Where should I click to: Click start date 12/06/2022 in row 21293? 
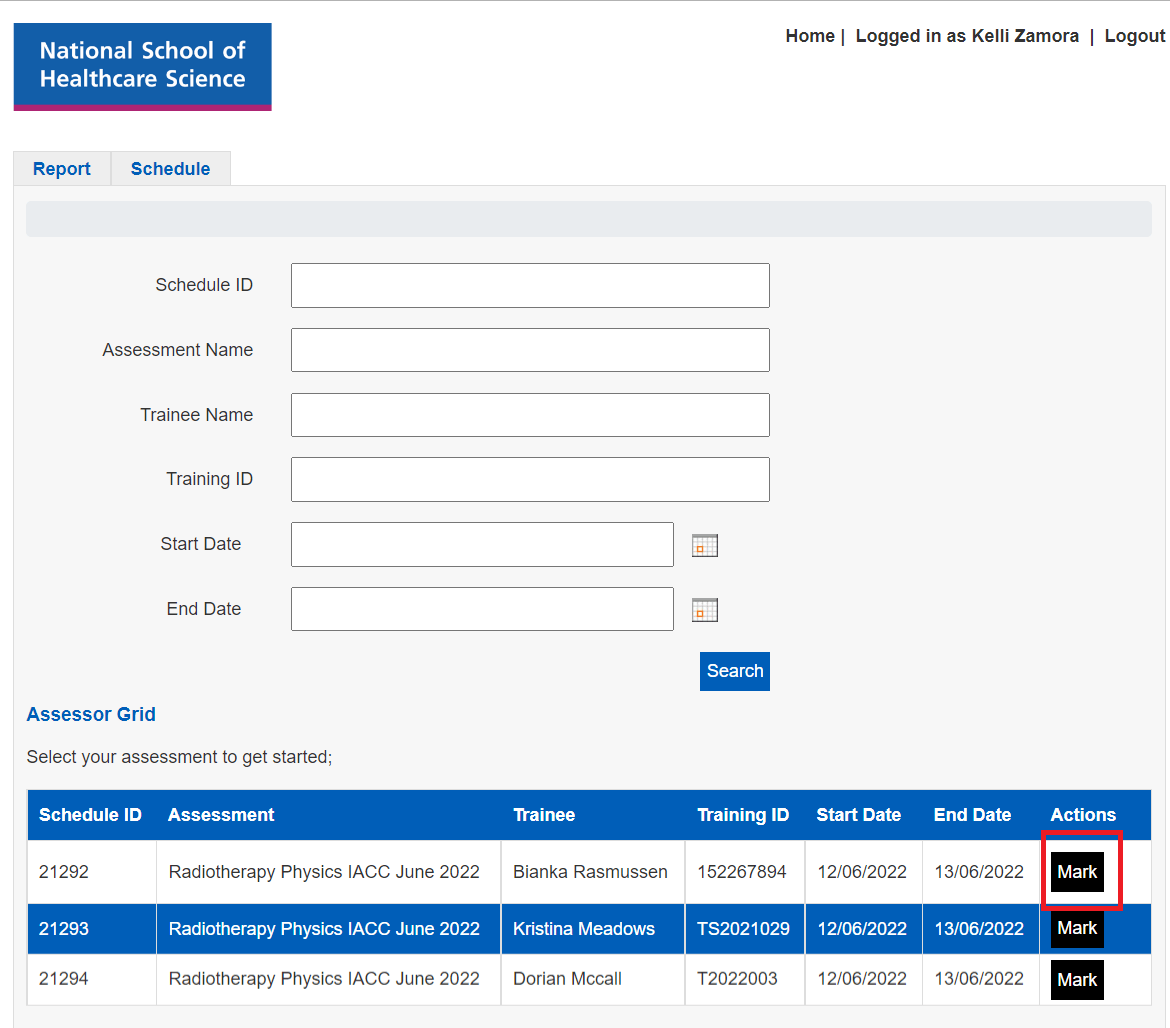tap(862, 929)
